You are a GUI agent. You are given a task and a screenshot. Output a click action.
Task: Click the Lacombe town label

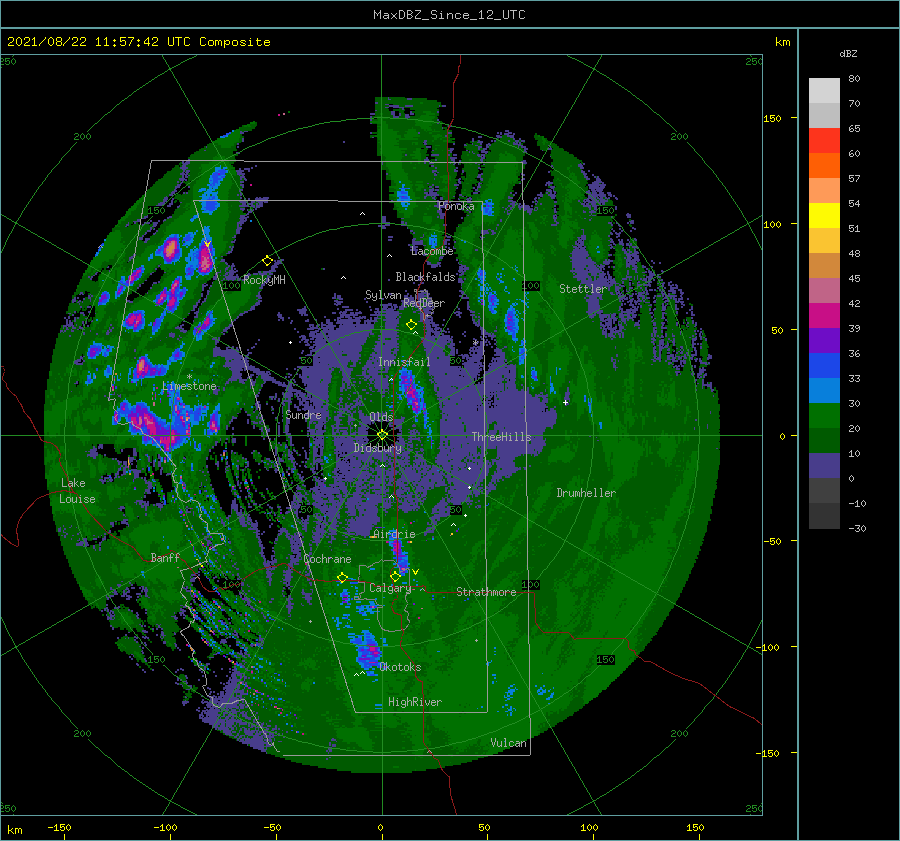click(x=432, y=251)
